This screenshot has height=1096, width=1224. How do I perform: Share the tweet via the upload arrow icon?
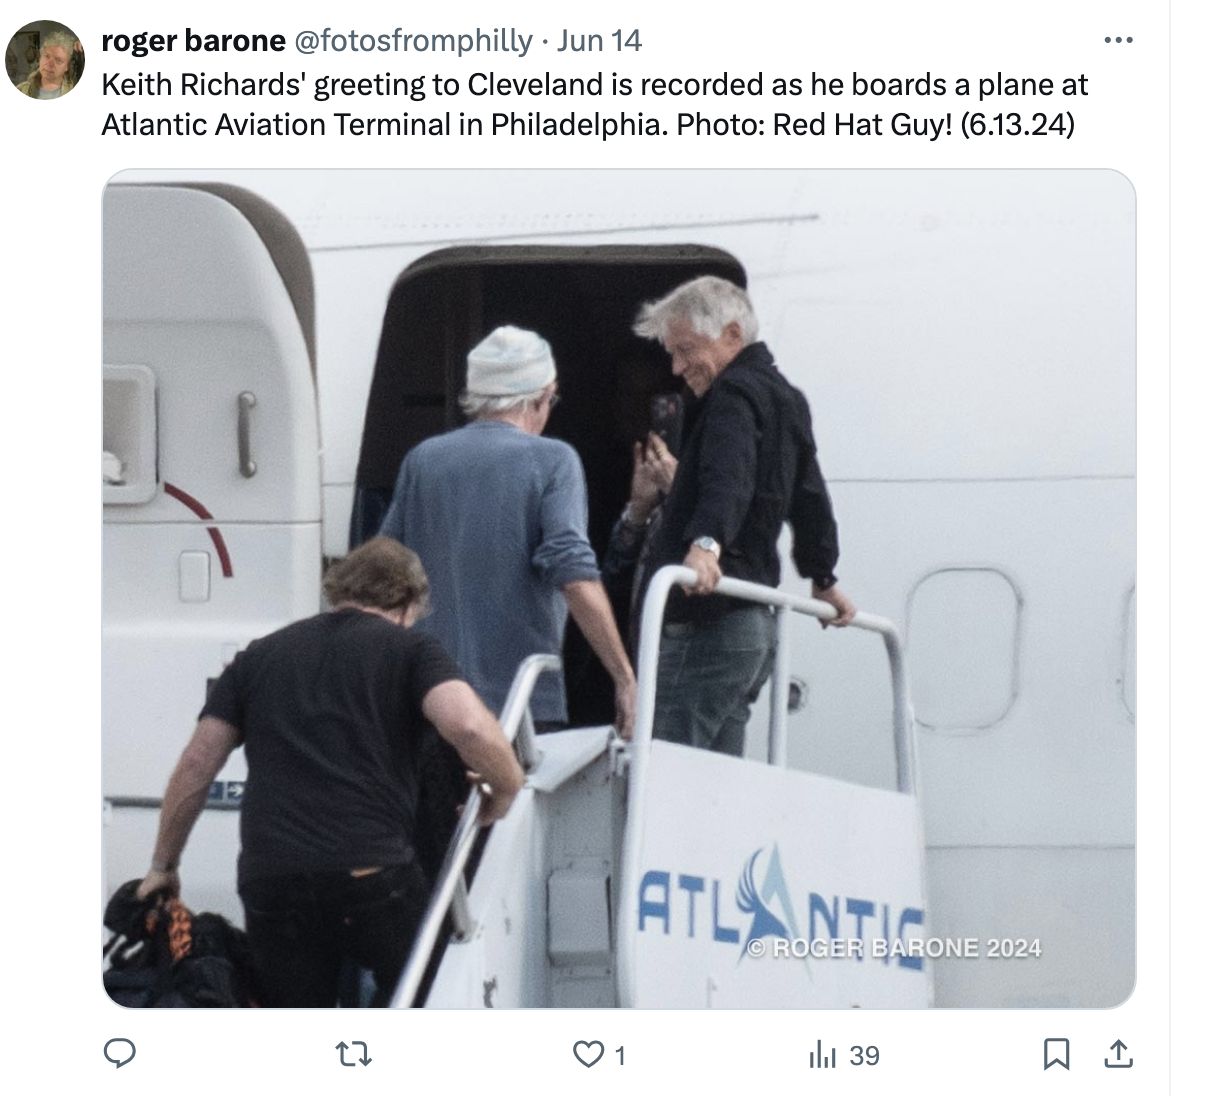pyautogui.click(x=1117, y=1054)
